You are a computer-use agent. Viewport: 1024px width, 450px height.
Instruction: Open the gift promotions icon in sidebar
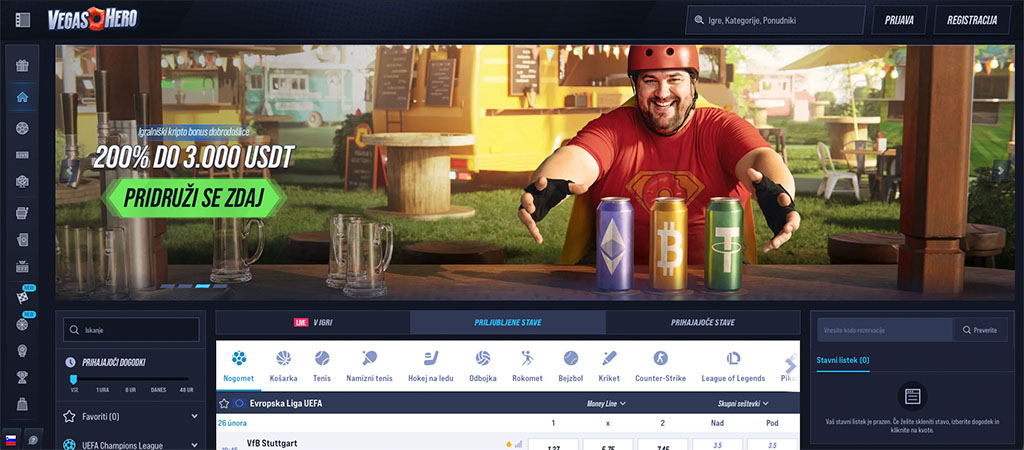click(22, 66)
